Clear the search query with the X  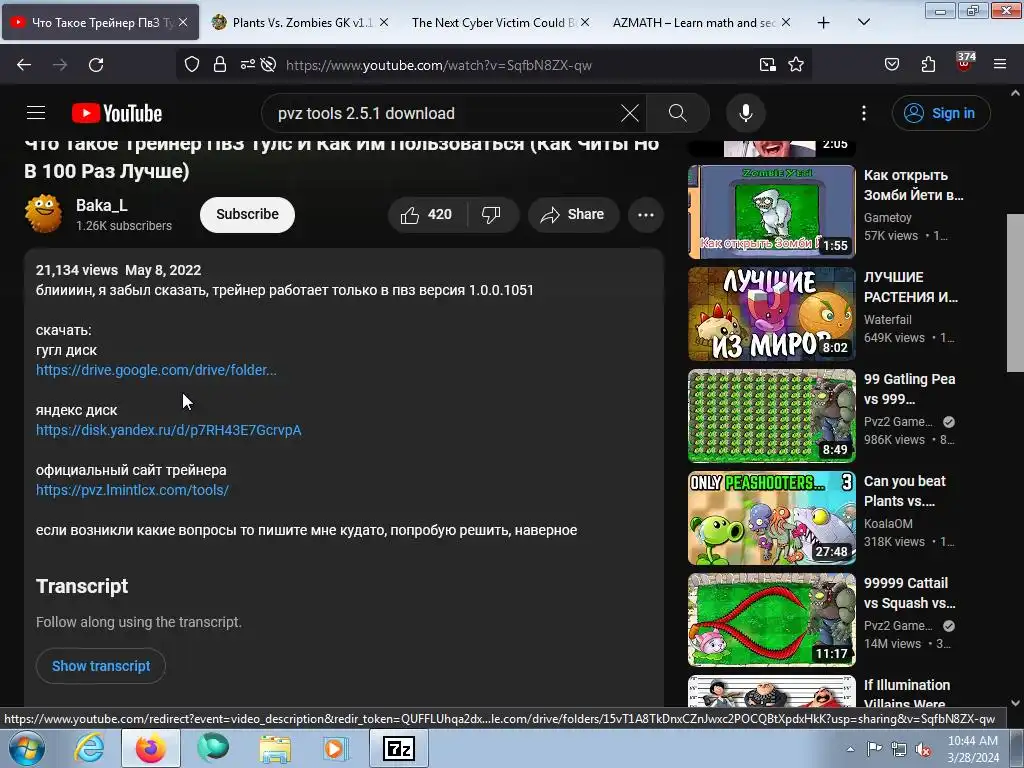point(630,113)
